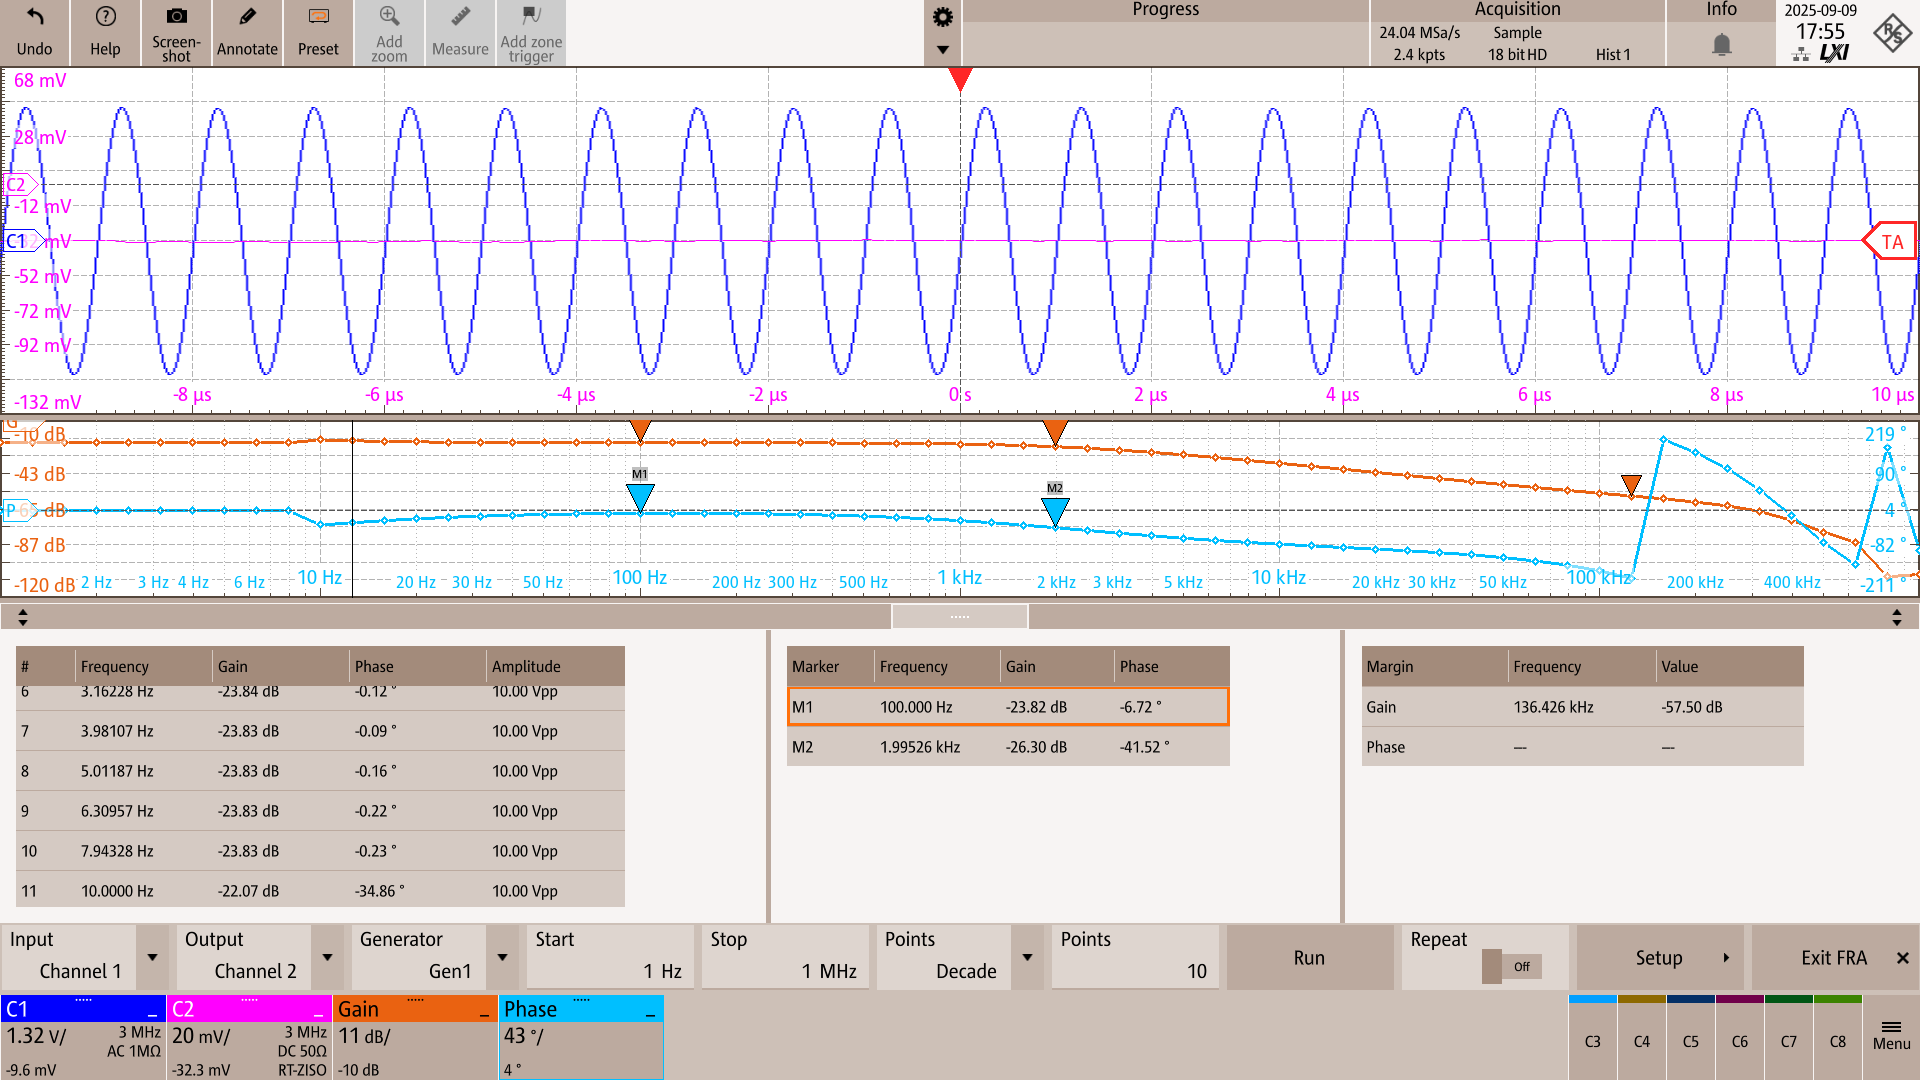Click the Preset icon
This screenshot has height=1080, width=1920.
(x=318, y=17)
